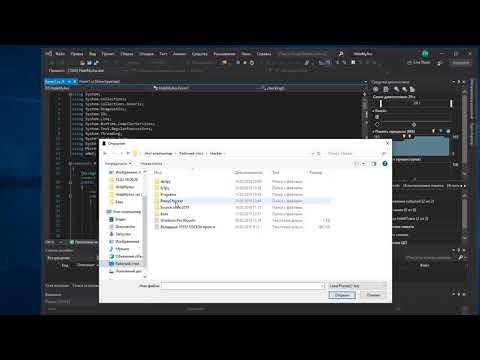This screenshot has width=480, height=360.
Task: Open the Файл menu in Visual Studio
Action: 60,54
